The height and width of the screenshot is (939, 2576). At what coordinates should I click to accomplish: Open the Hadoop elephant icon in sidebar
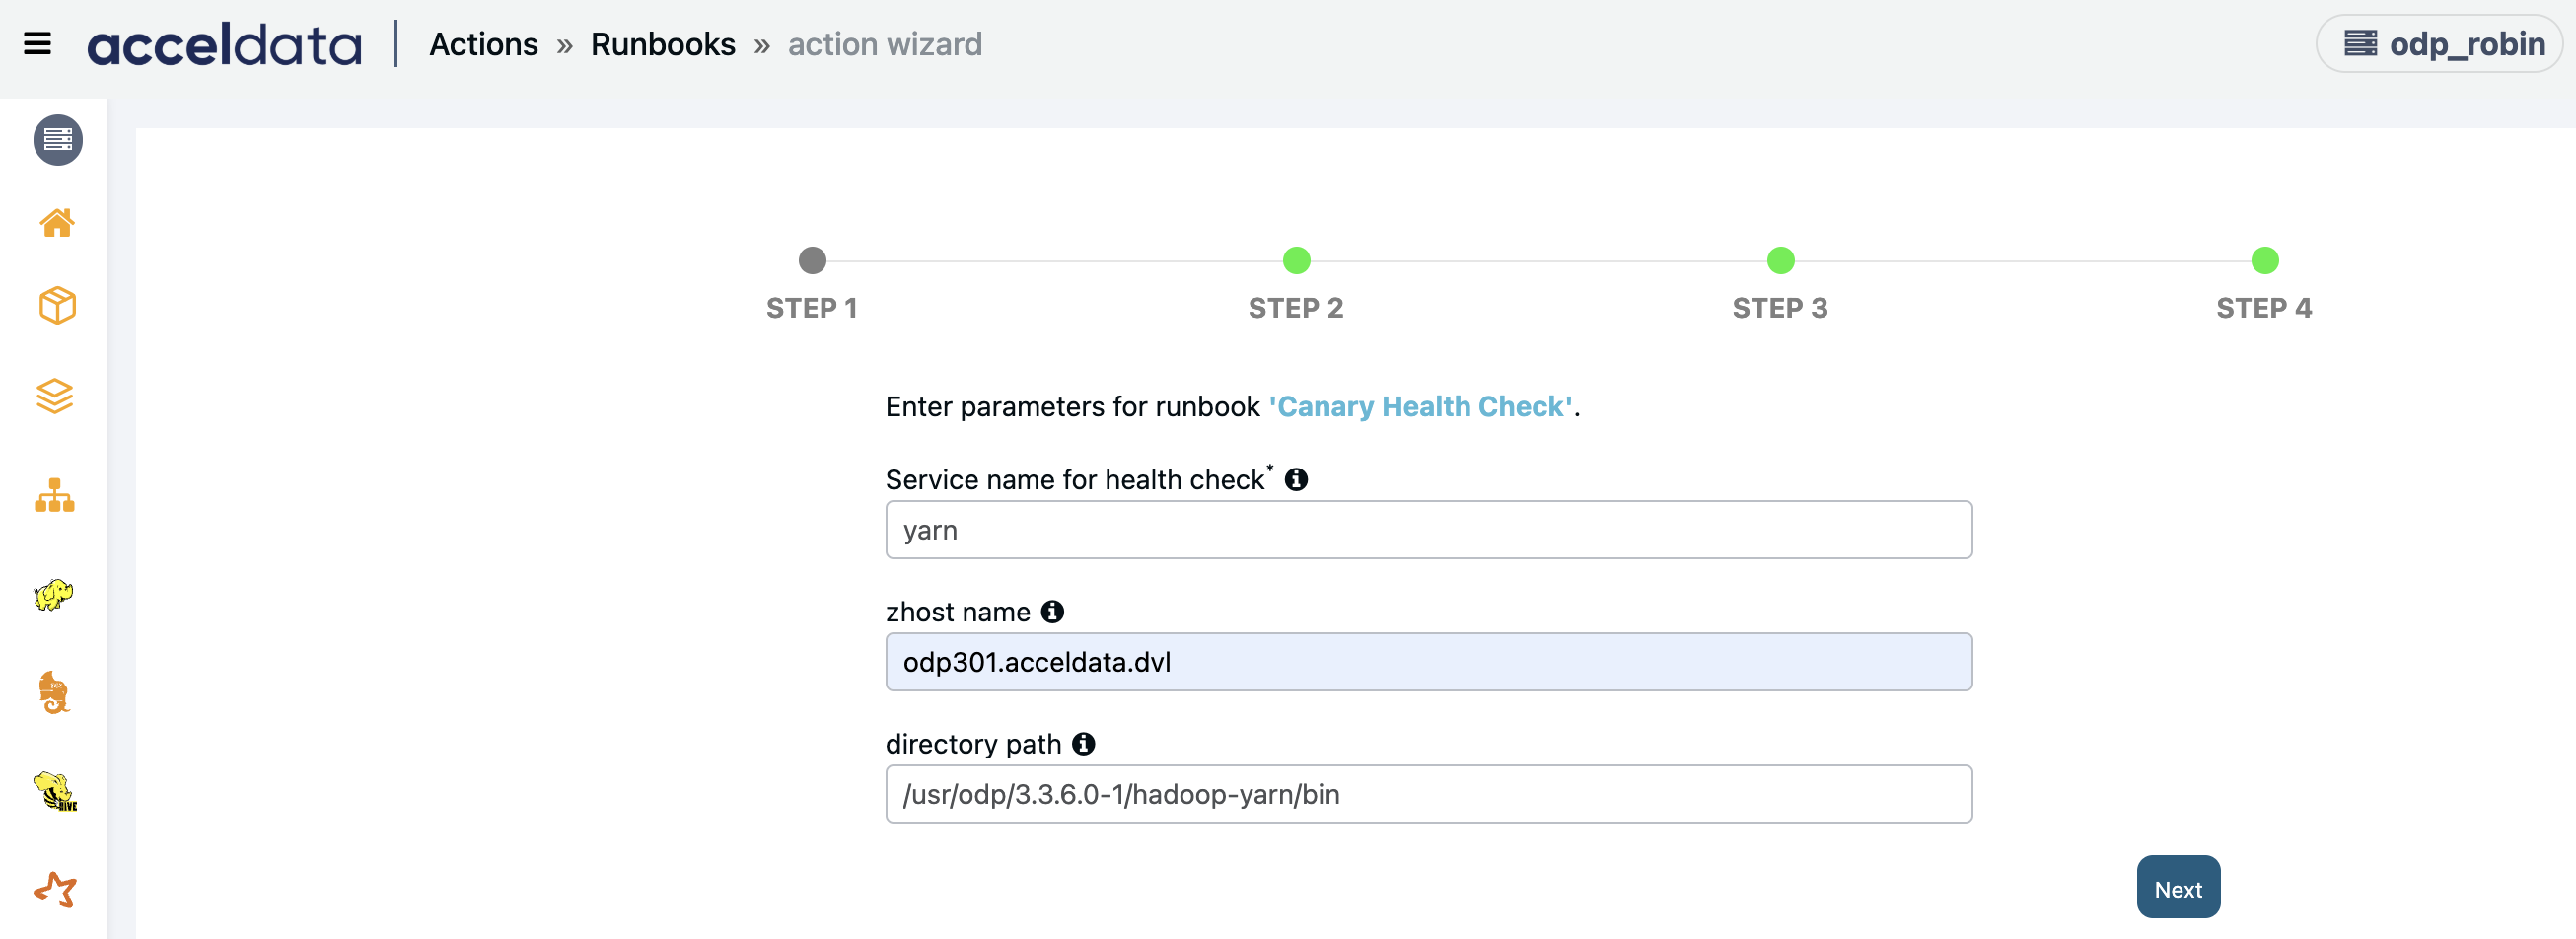54,594
